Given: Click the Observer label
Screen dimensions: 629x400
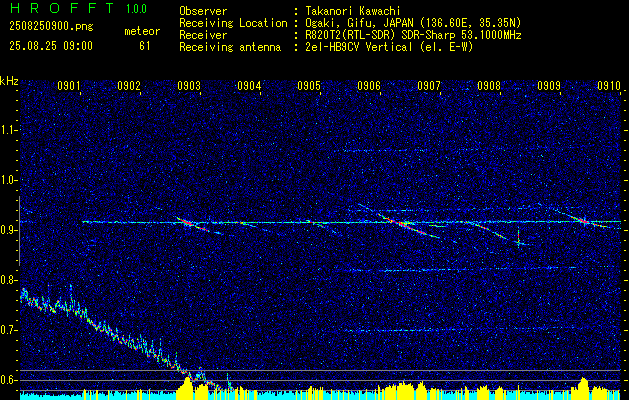Looking at the screenshot, I should pyautogui.click(x=203, y=11).
